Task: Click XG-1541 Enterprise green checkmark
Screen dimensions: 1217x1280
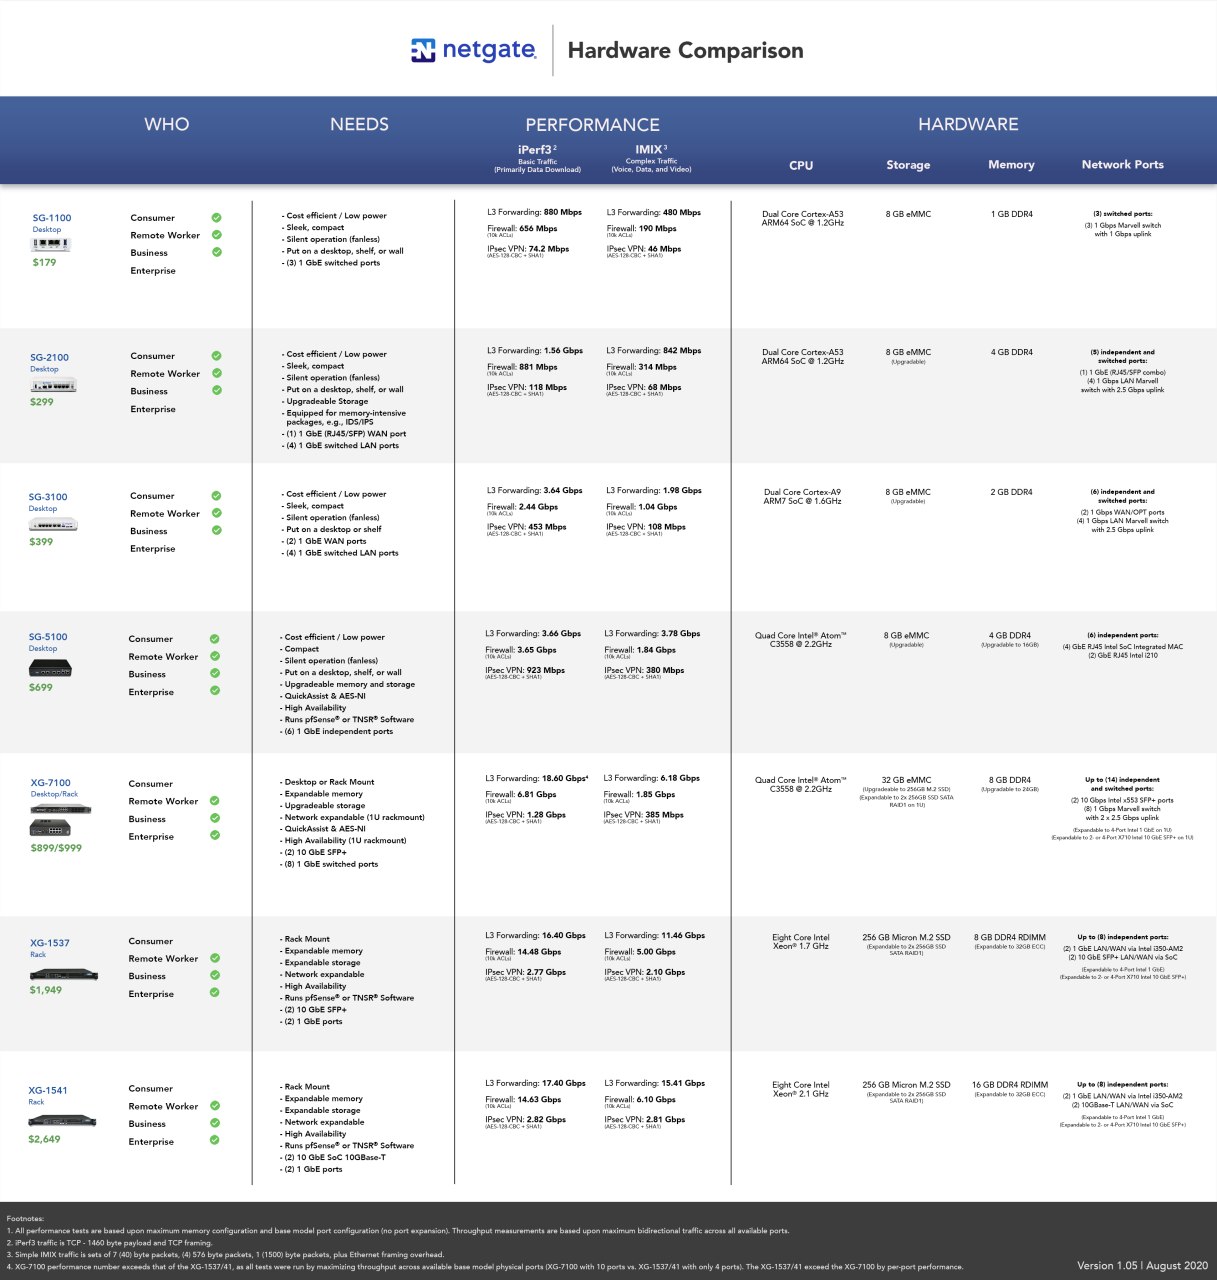Action: [215, 1141]
